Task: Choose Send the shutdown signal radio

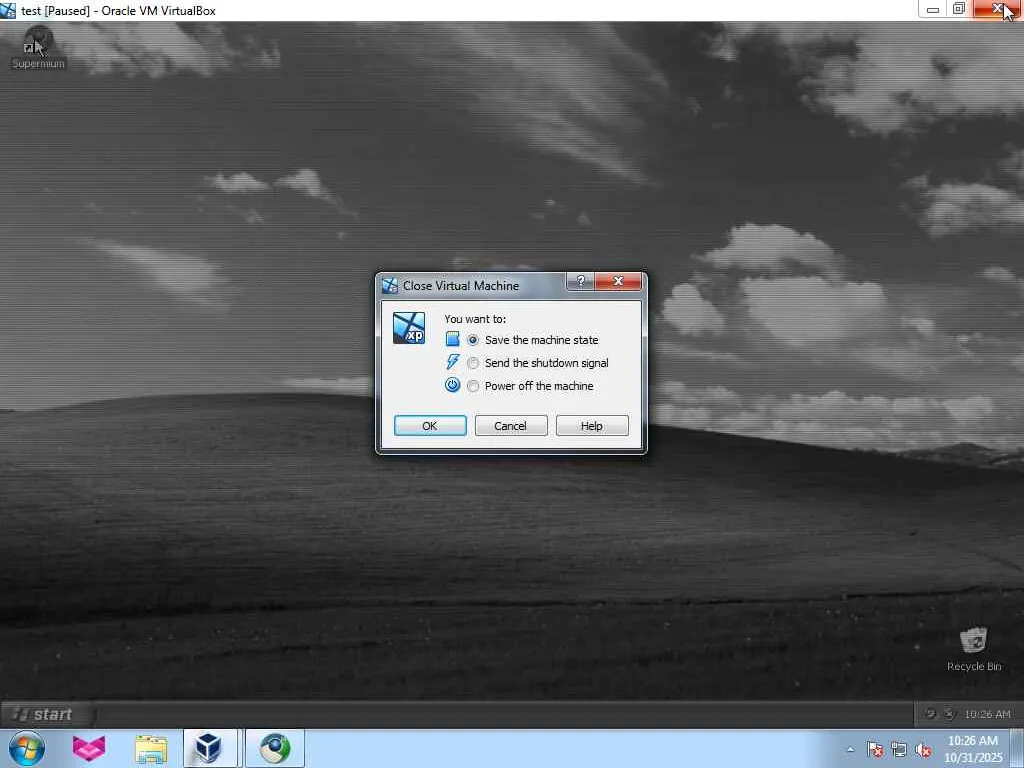Action: pyautogui.click(x=473, y=363)
